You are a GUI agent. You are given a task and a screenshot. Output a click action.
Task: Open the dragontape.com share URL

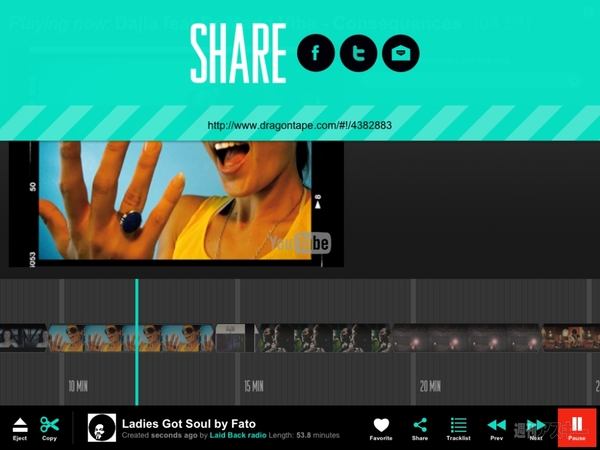[x=300, y=126]
